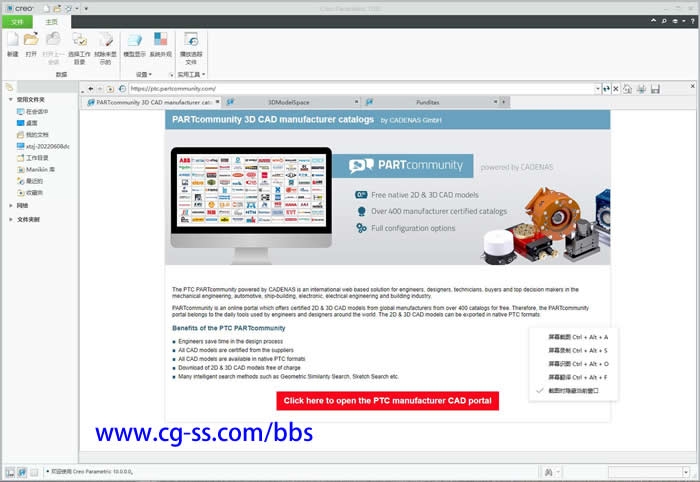Open the 文件 menu tab
The width and height of the screenshot is (700, 482).
pyautogui.click(x=16, y=20)
